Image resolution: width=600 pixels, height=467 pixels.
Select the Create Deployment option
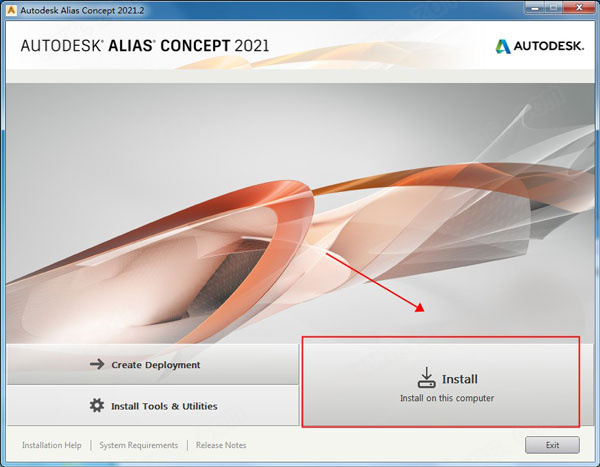pyautogui.click(x=153, y=364)
